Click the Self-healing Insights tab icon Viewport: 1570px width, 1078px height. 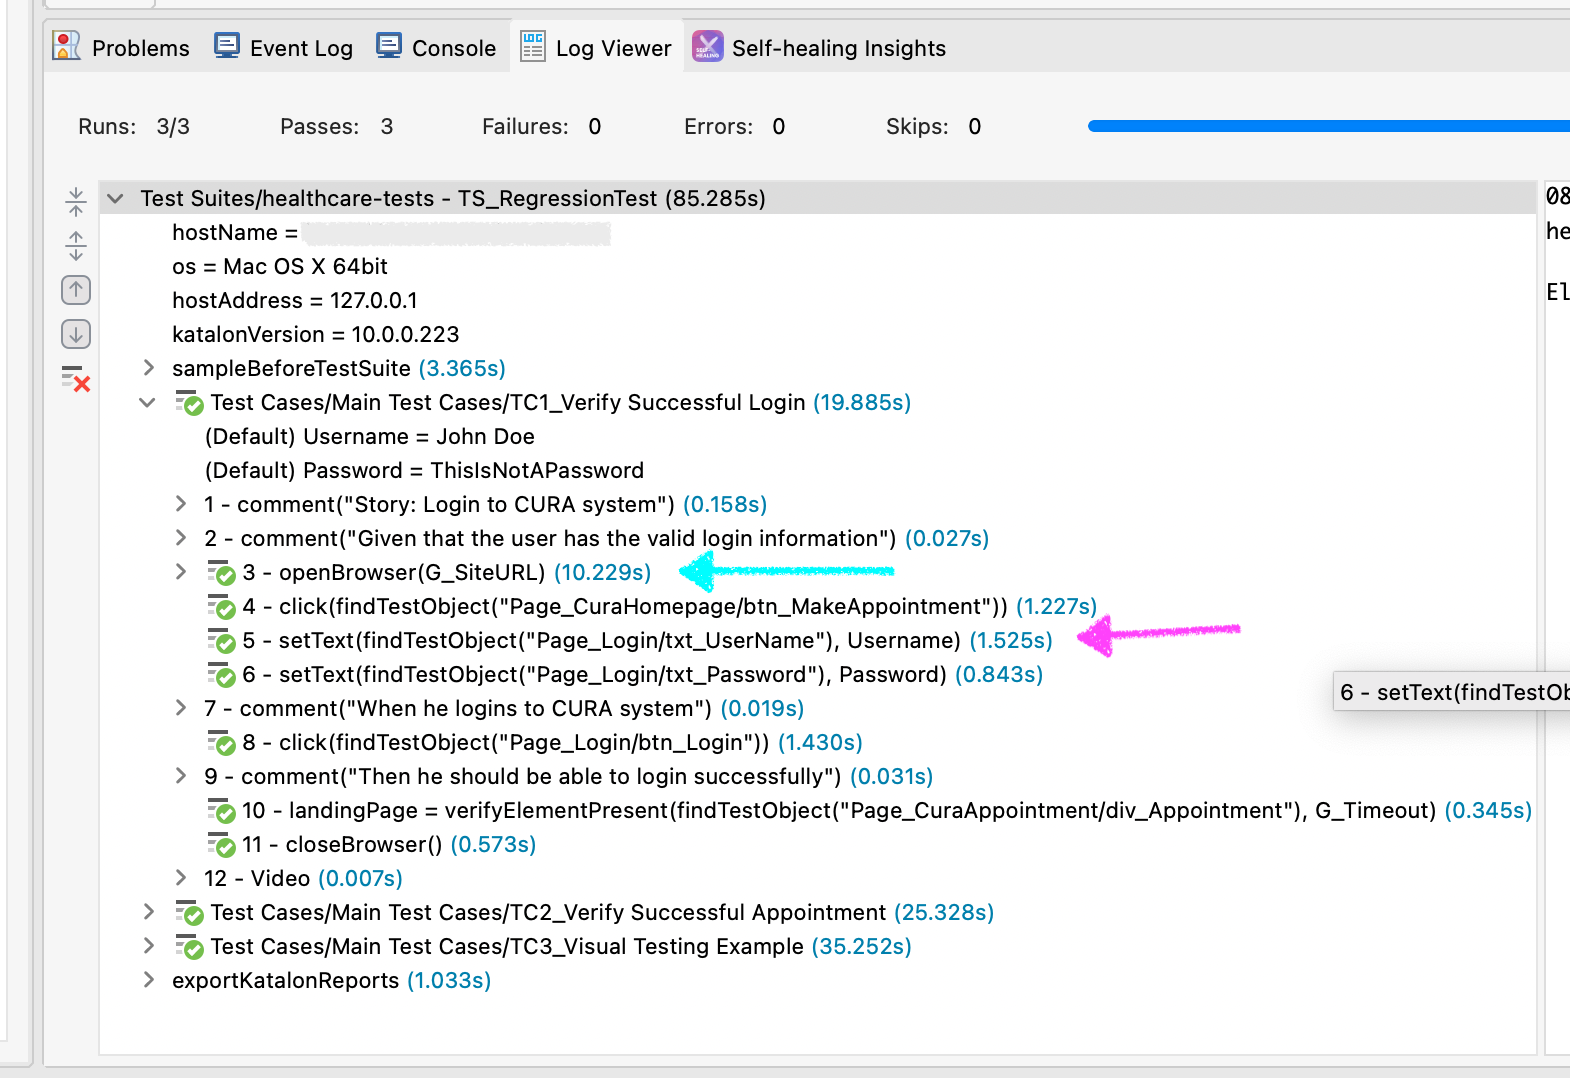707,47
